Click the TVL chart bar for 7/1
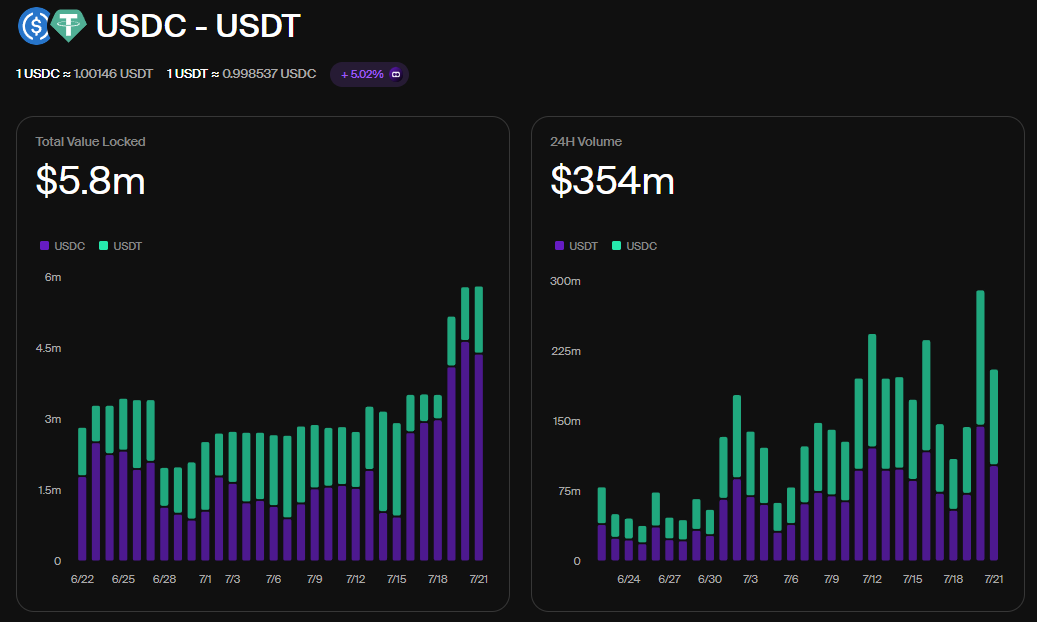This screenshot has height=622, width=1037. click(205, 502)
